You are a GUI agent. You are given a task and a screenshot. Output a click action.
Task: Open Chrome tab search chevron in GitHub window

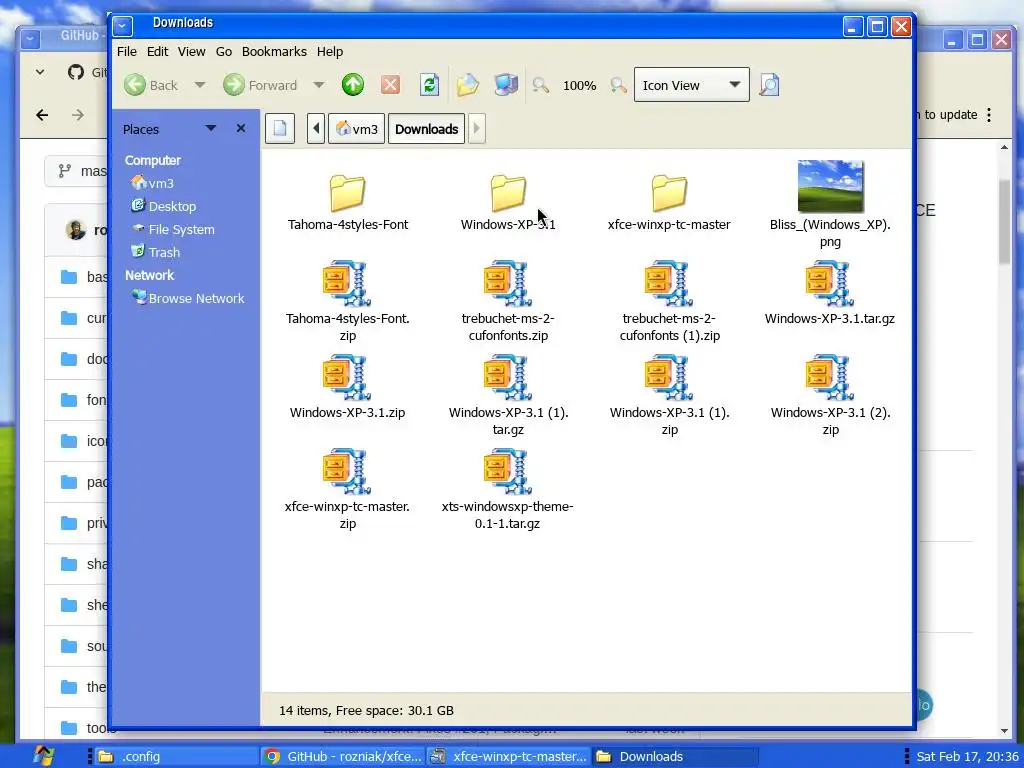tap(40, 72)
